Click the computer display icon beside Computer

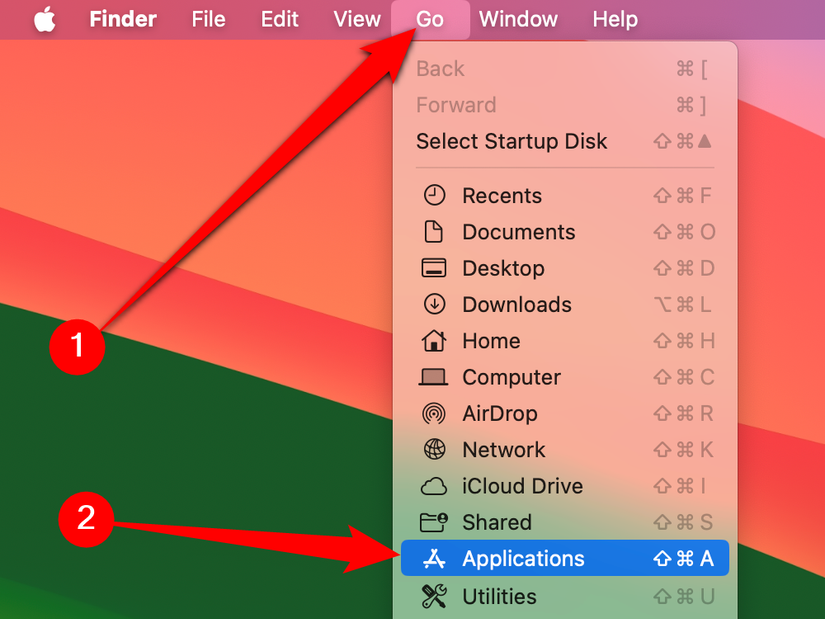[x=434, y=377]
